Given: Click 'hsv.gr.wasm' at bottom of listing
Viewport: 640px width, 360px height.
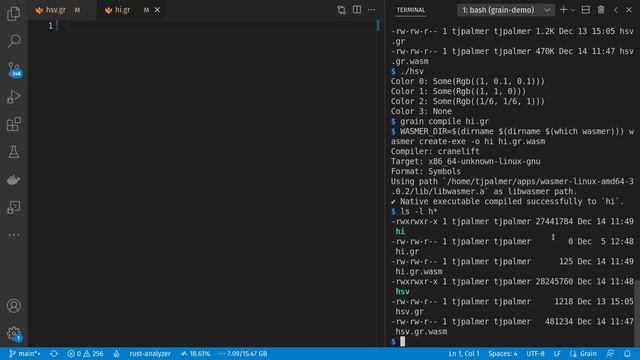Looking at the screenshot, I should click(421, 331).
